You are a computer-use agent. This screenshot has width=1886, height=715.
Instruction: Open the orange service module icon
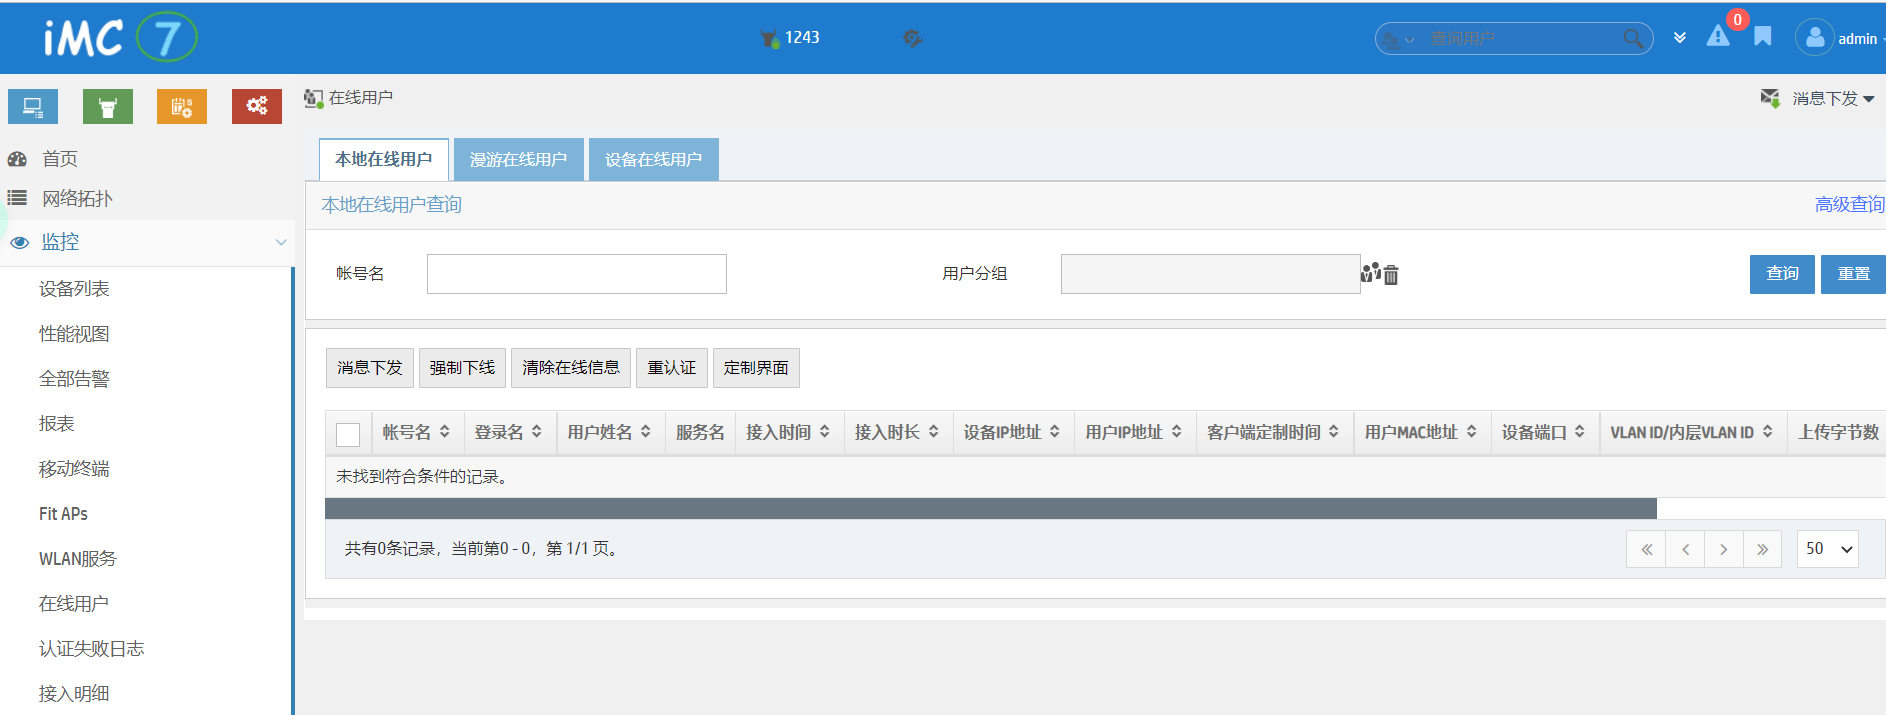pyautogui.click(x=182, y=106)
